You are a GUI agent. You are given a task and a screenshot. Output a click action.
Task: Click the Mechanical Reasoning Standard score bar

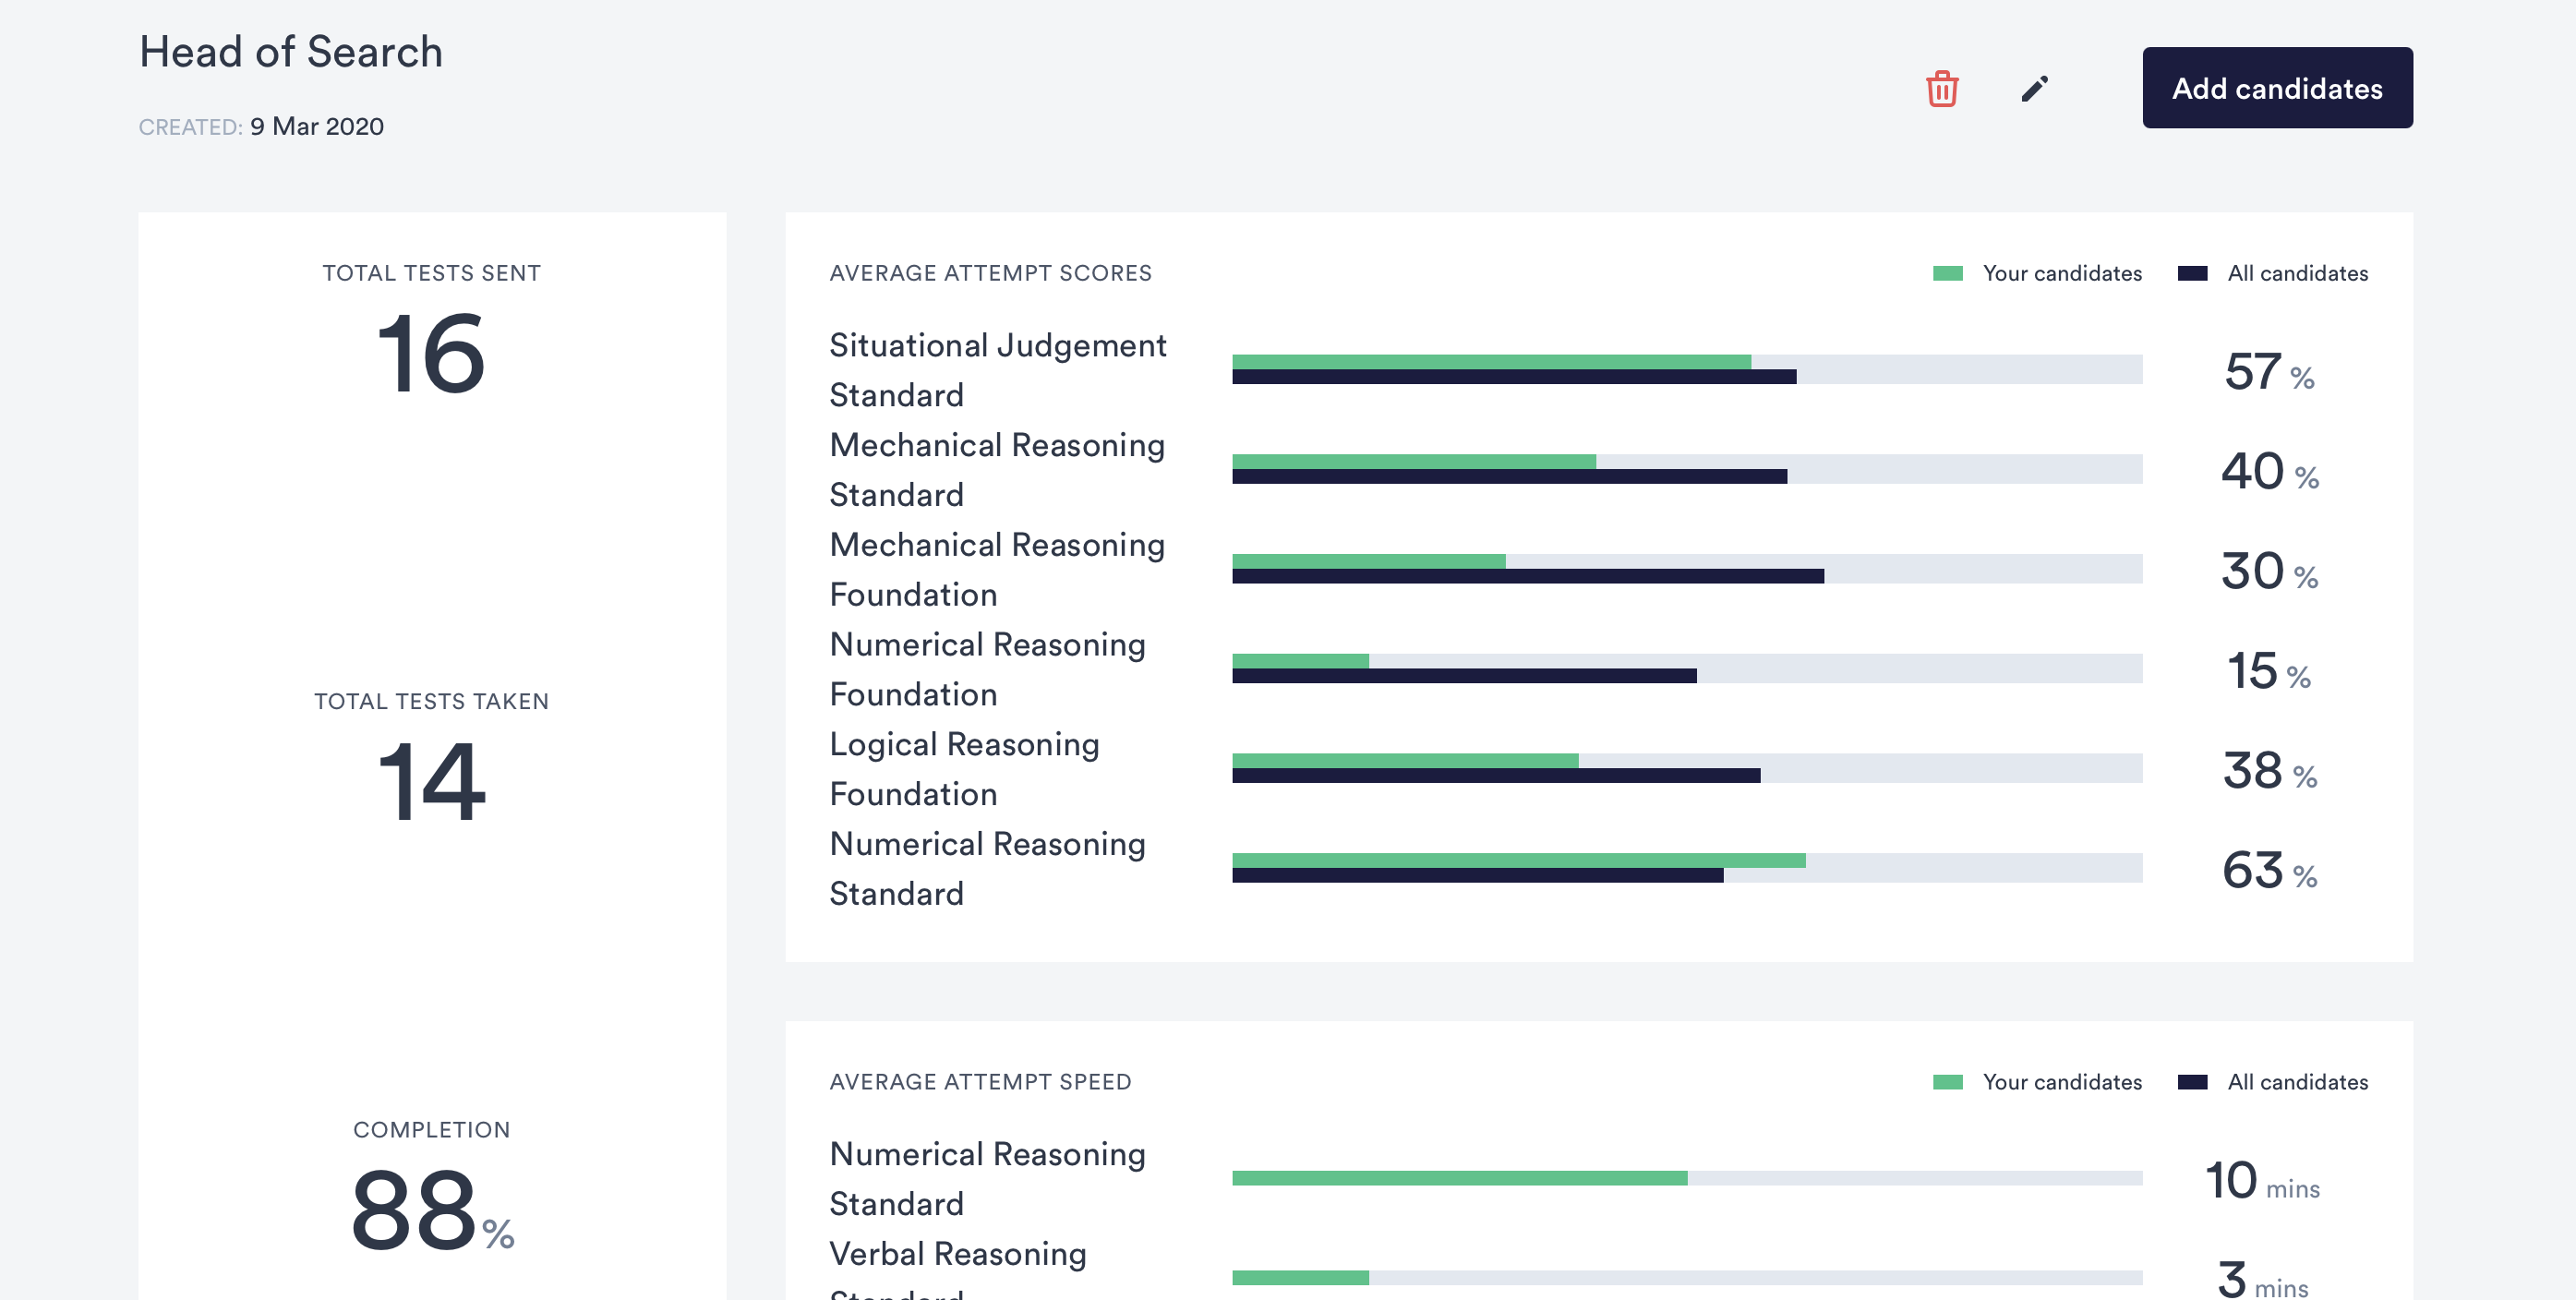pos(1686,469)
